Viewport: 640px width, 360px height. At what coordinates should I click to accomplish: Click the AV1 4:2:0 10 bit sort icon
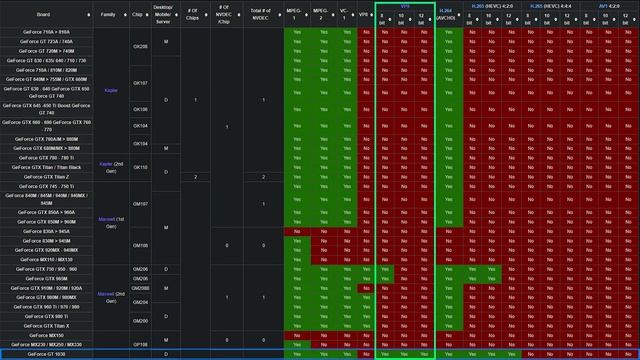614,19
